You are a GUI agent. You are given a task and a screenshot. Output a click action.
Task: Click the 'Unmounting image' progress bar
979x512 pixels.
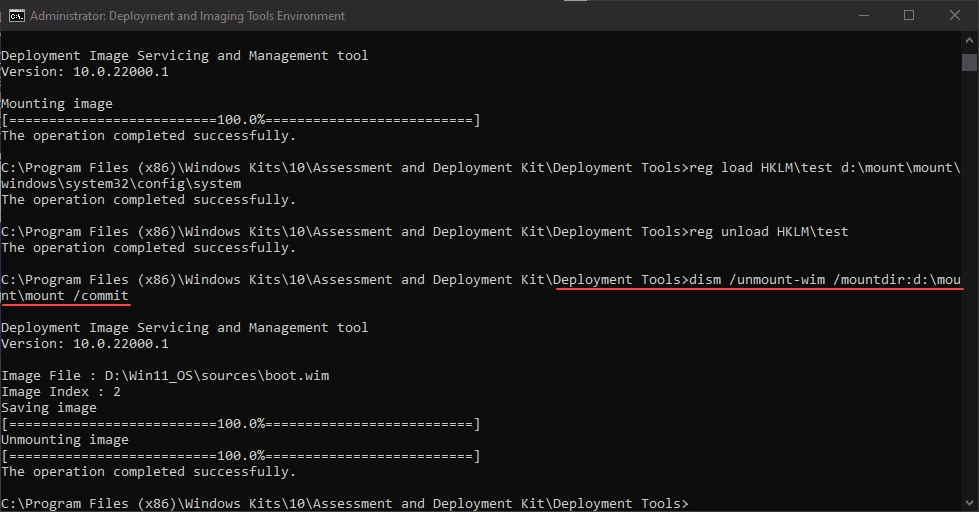(x=240, y=456)
